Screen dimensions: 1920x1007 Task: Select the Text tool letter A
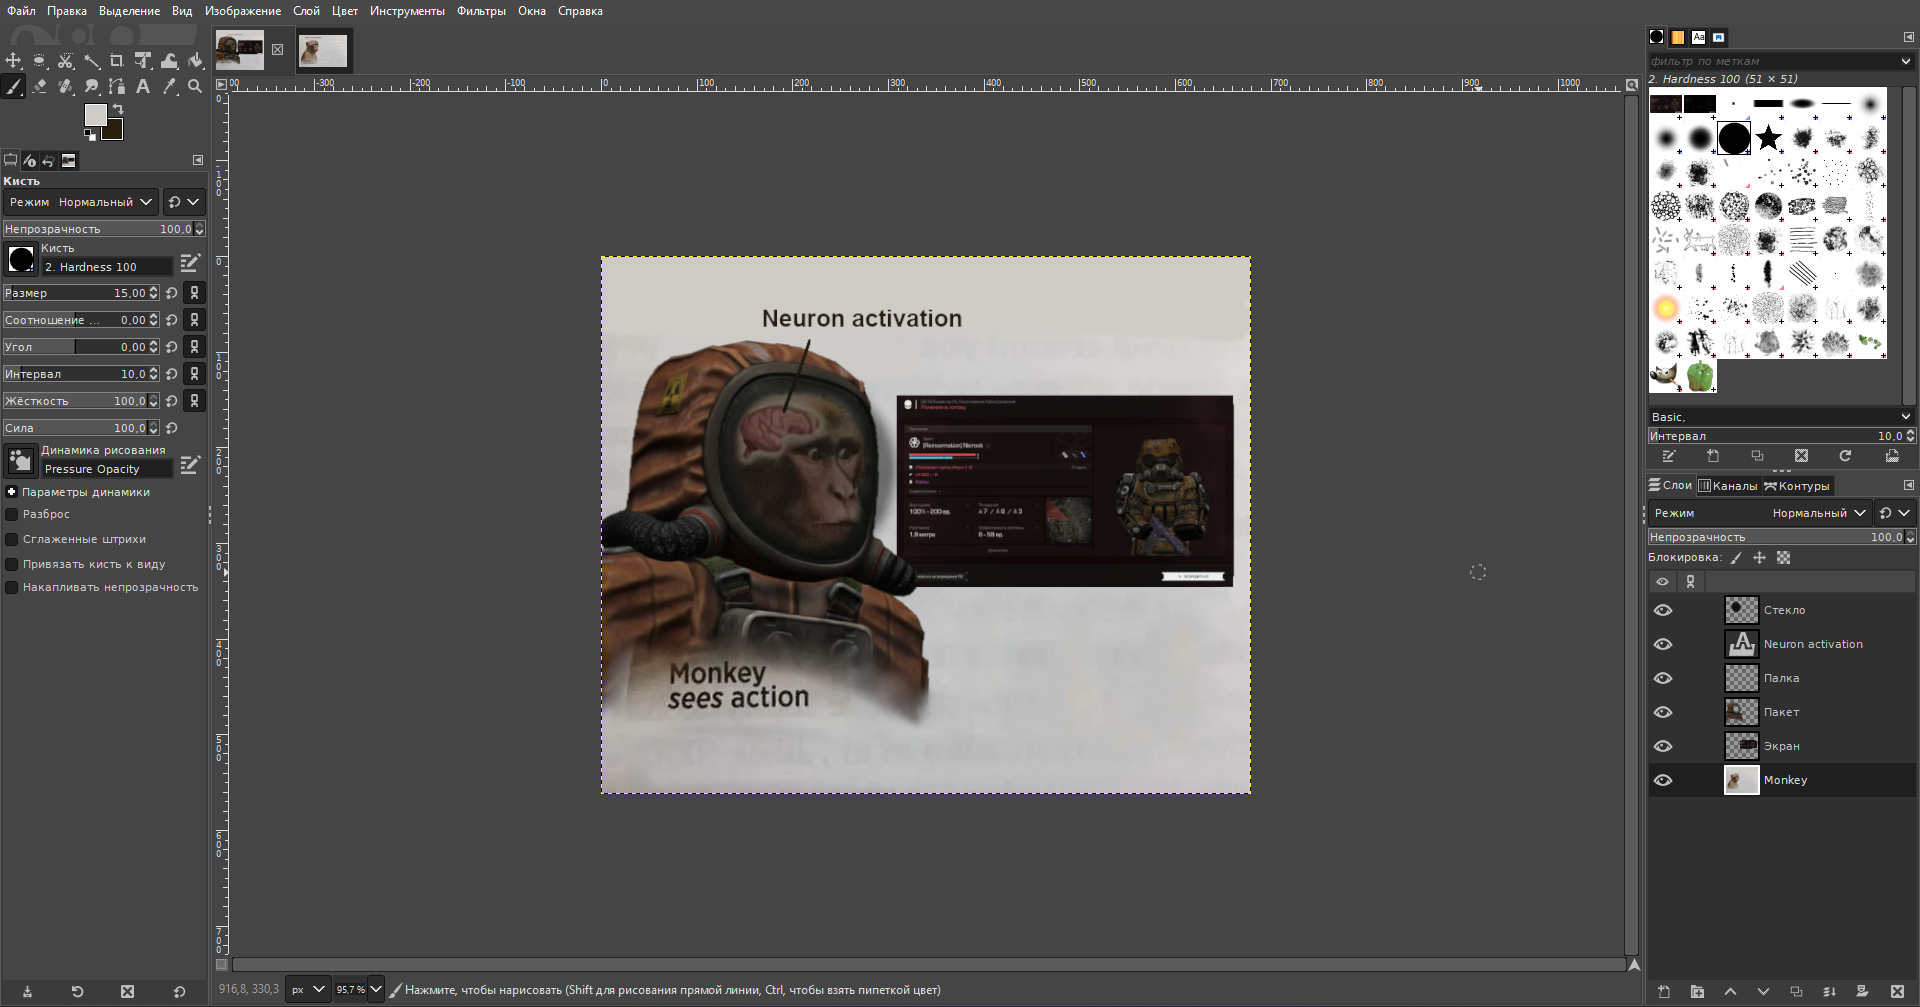click(143, 86)
